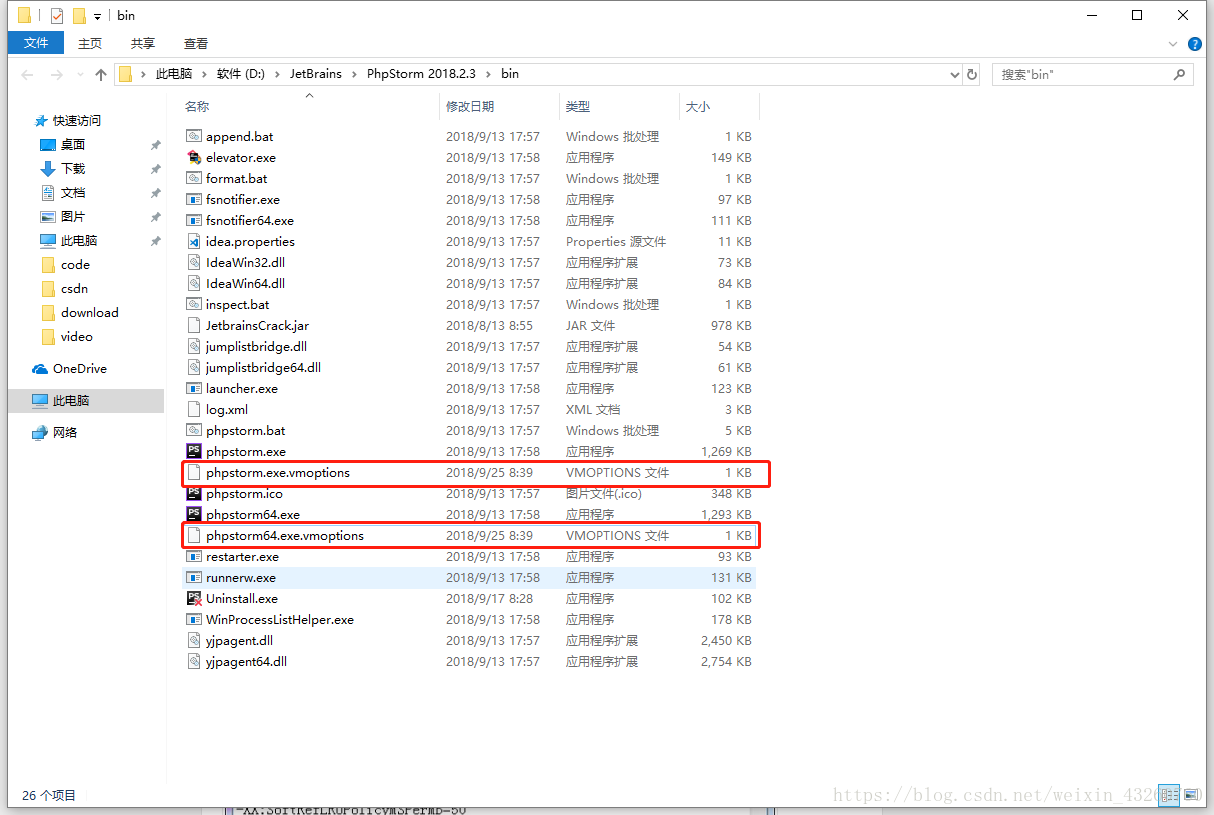Click JetBrains in the address path
The width and height of the screenshot is (1214, 815).
click(316, 74)
